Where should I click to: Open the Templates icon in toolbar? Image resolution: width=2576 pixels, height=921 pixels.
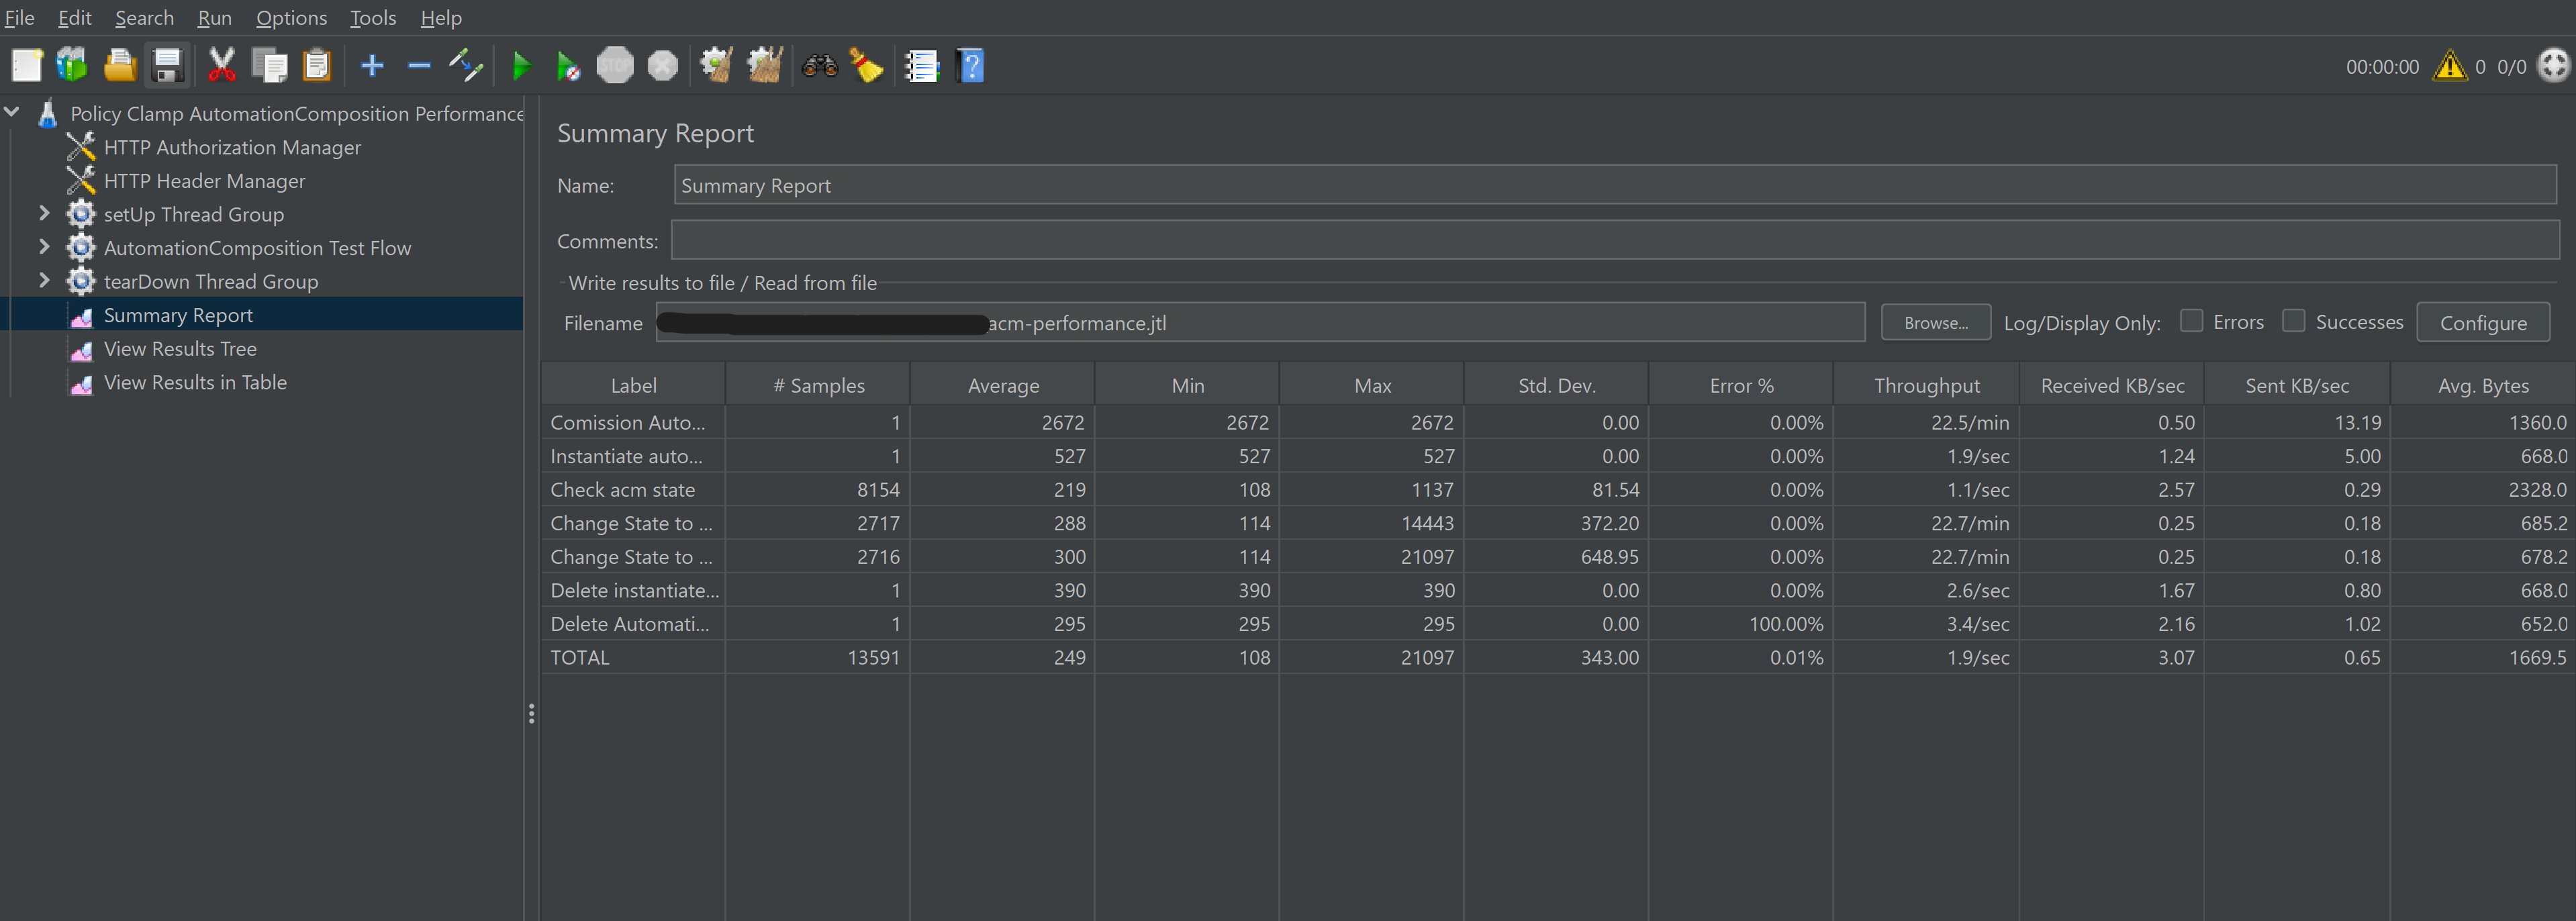(72, 66)
